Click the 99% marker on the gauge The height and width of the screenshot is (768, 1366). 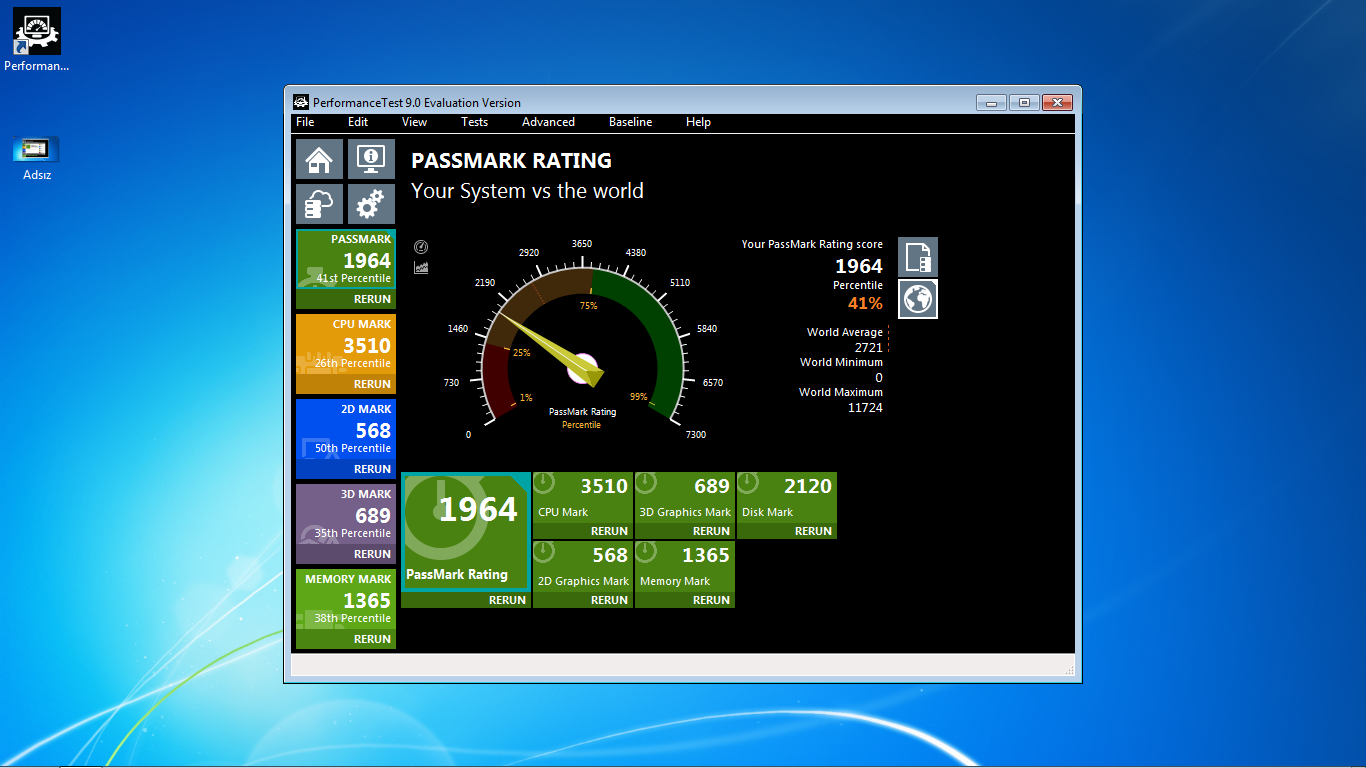tap(639, 397)
